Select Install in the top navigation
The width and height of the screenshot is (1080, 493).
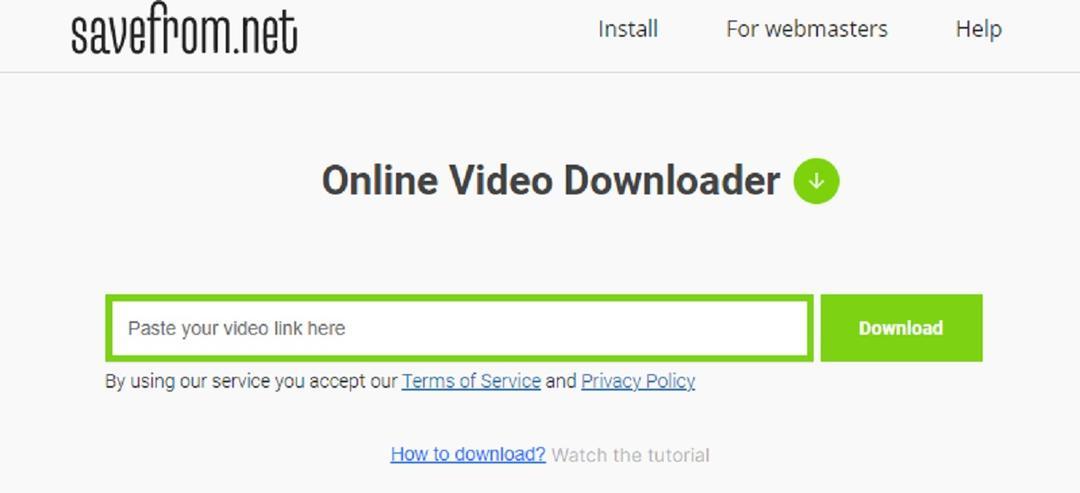tap(627, 29)
